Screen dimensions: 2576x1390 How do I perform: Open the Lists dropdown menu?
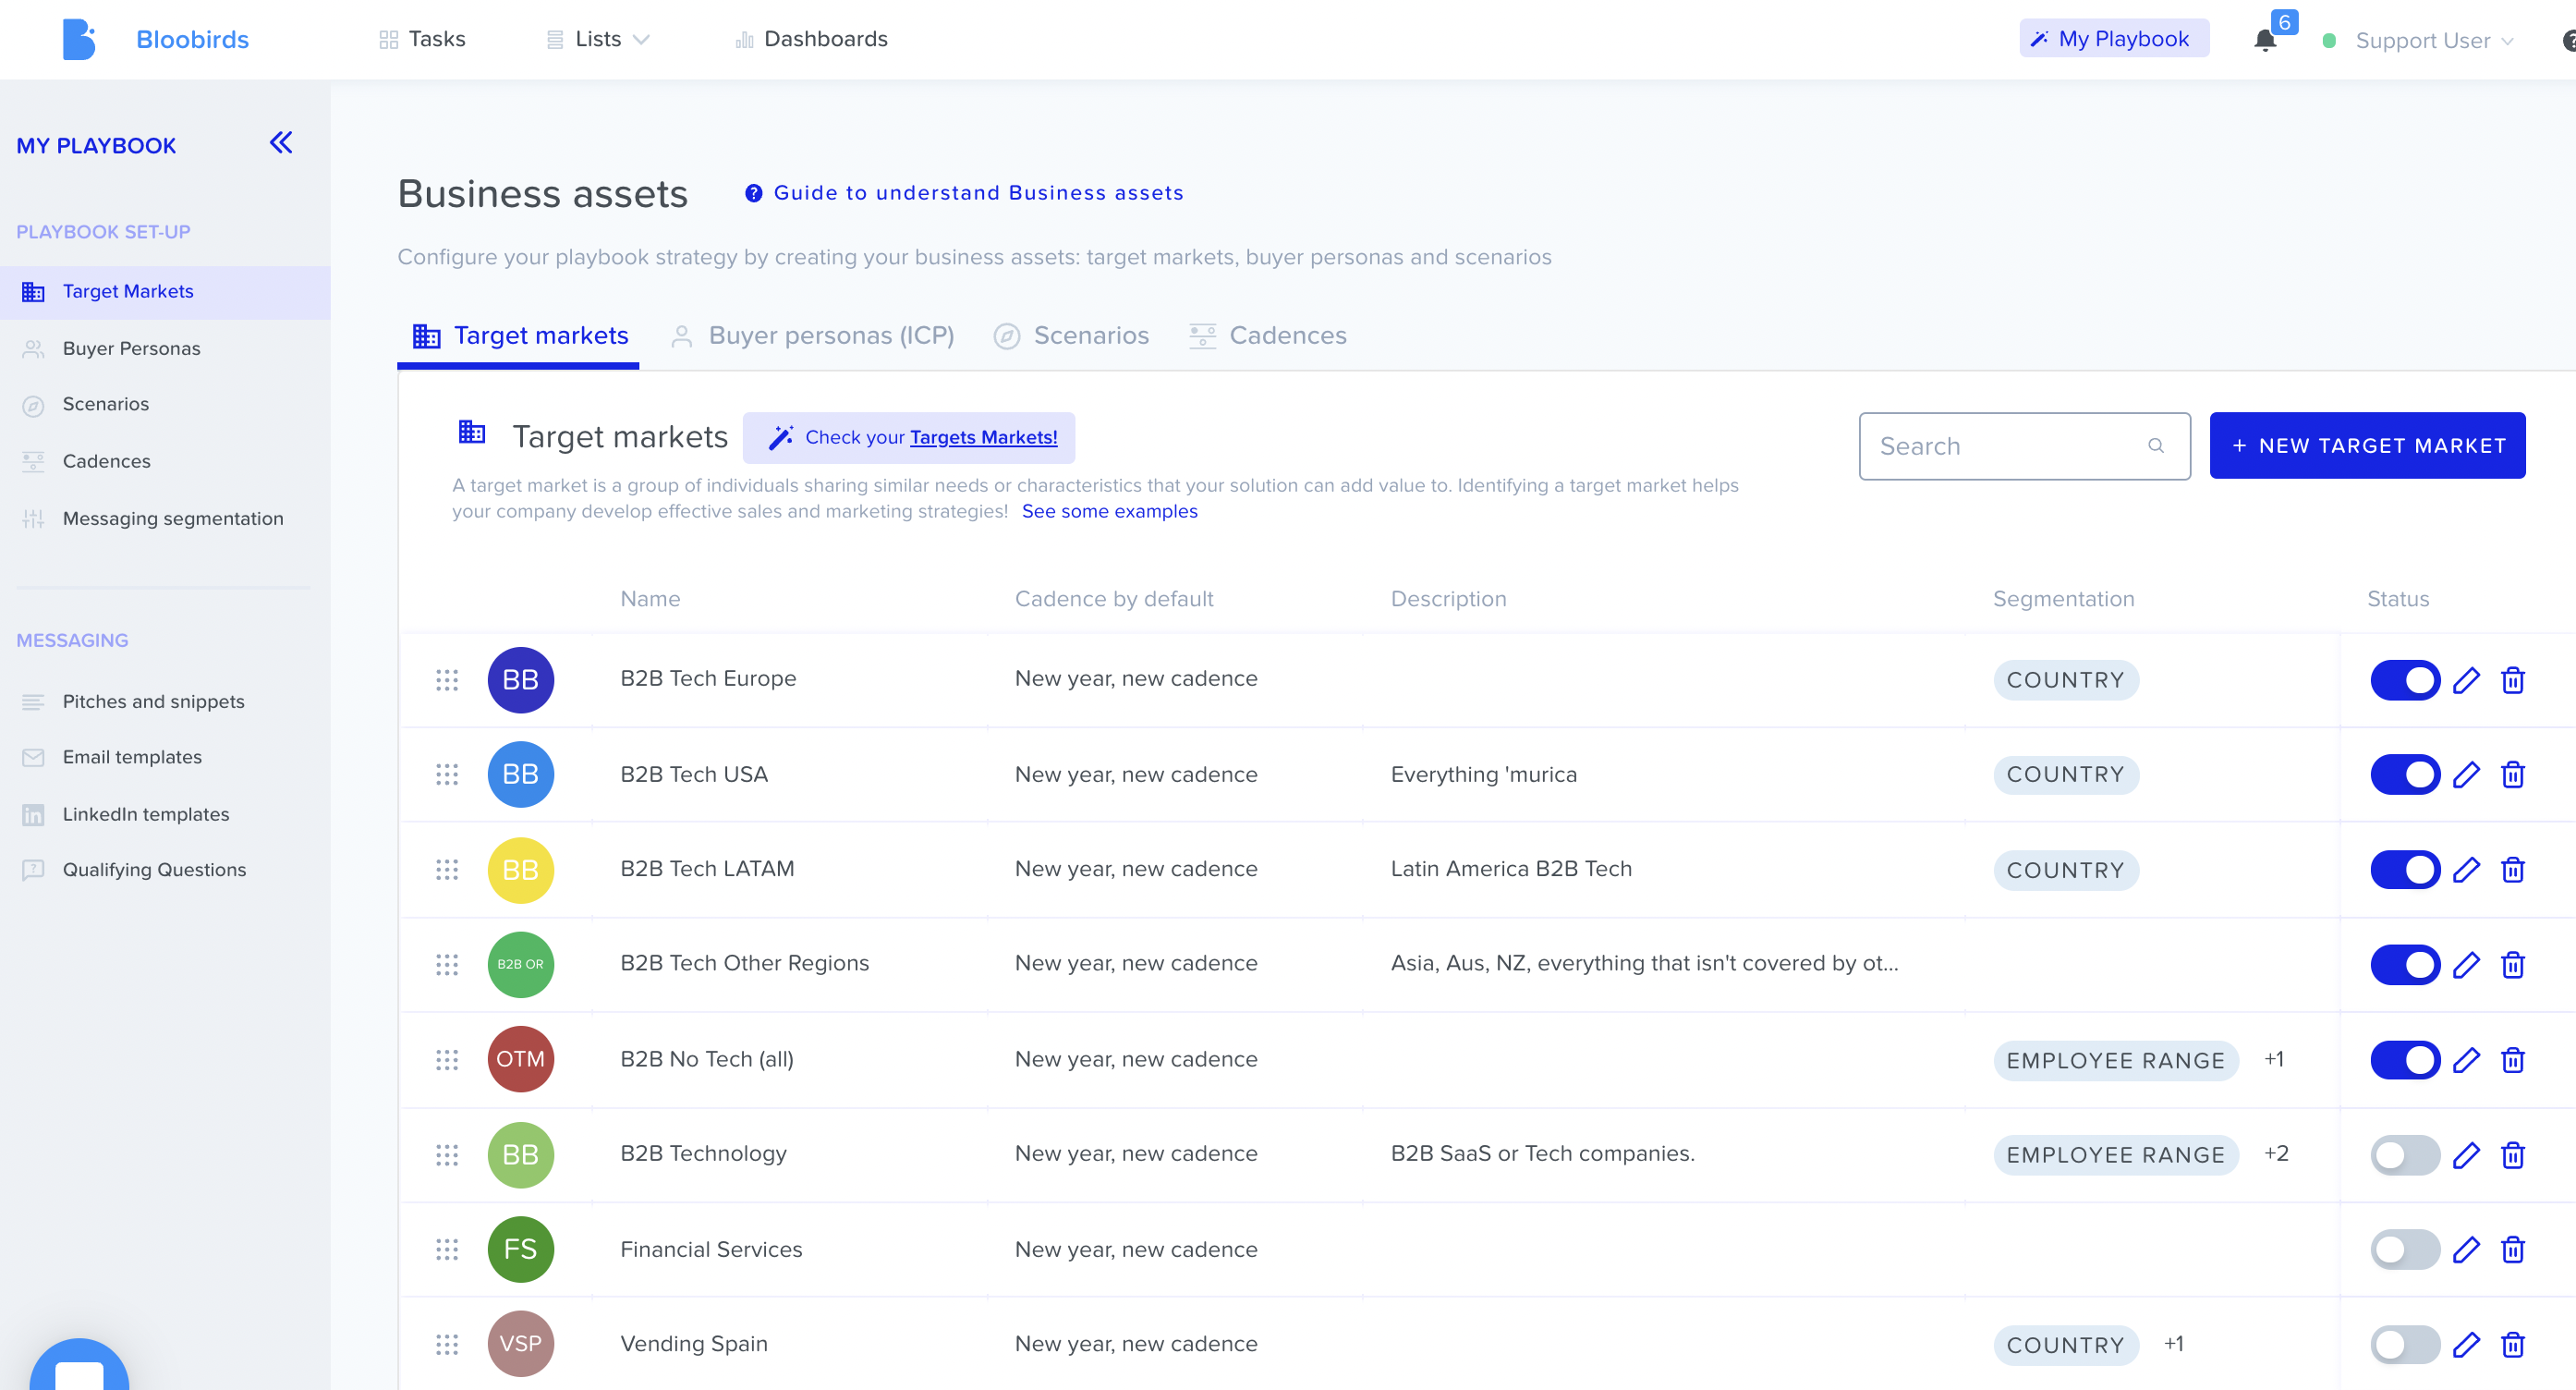pyautogui.click(x=598, y=39)
